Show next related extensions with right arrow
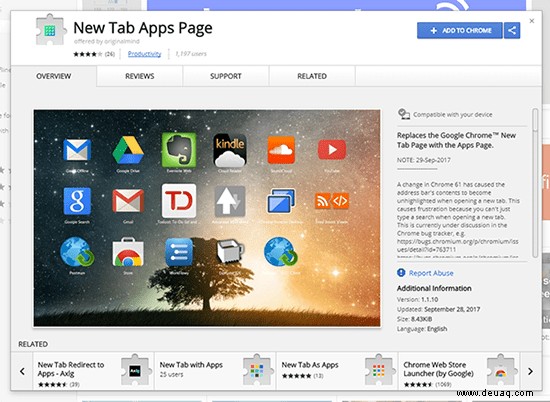 tap(530, 371)
